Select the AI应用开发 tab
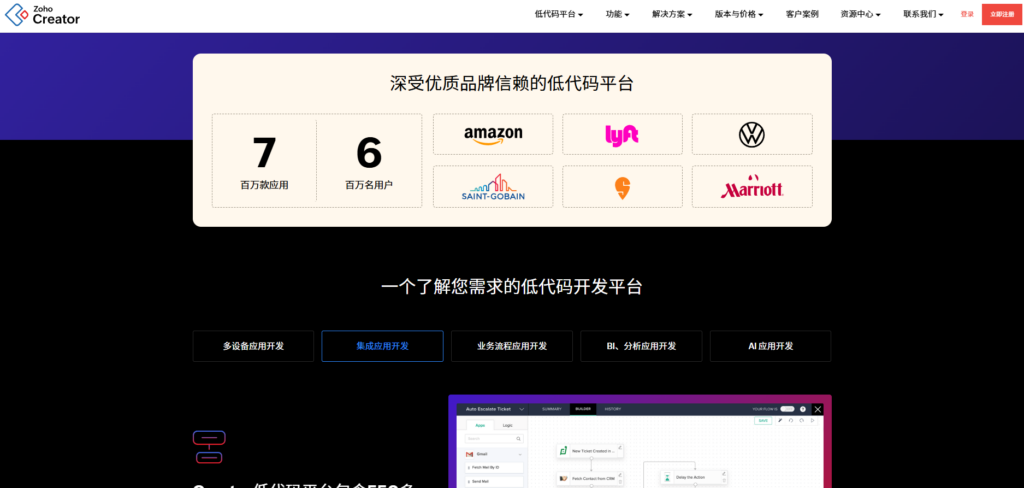Screen dimensions: 1024x488 pos(770,346)
